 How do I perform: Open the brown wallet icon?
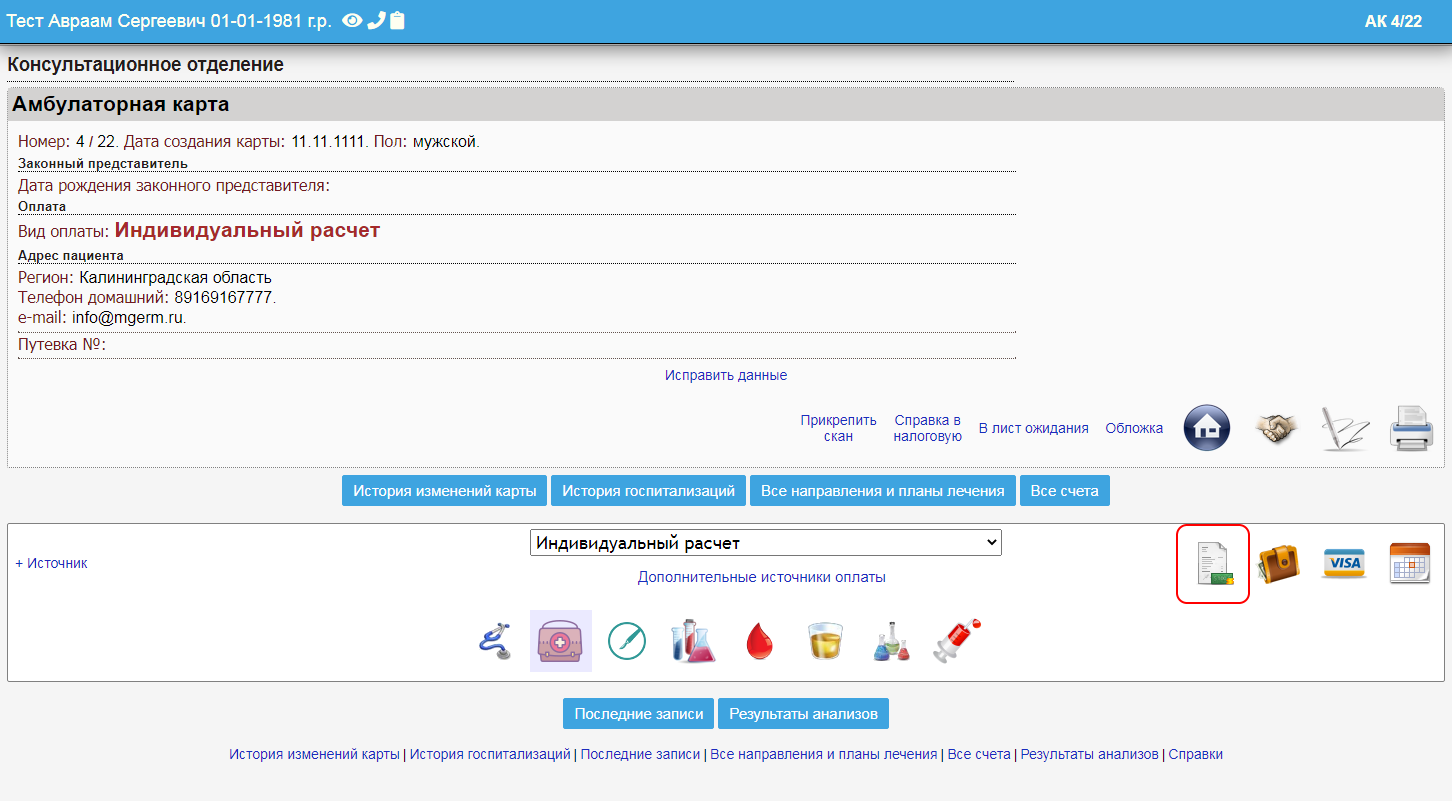1278,564
